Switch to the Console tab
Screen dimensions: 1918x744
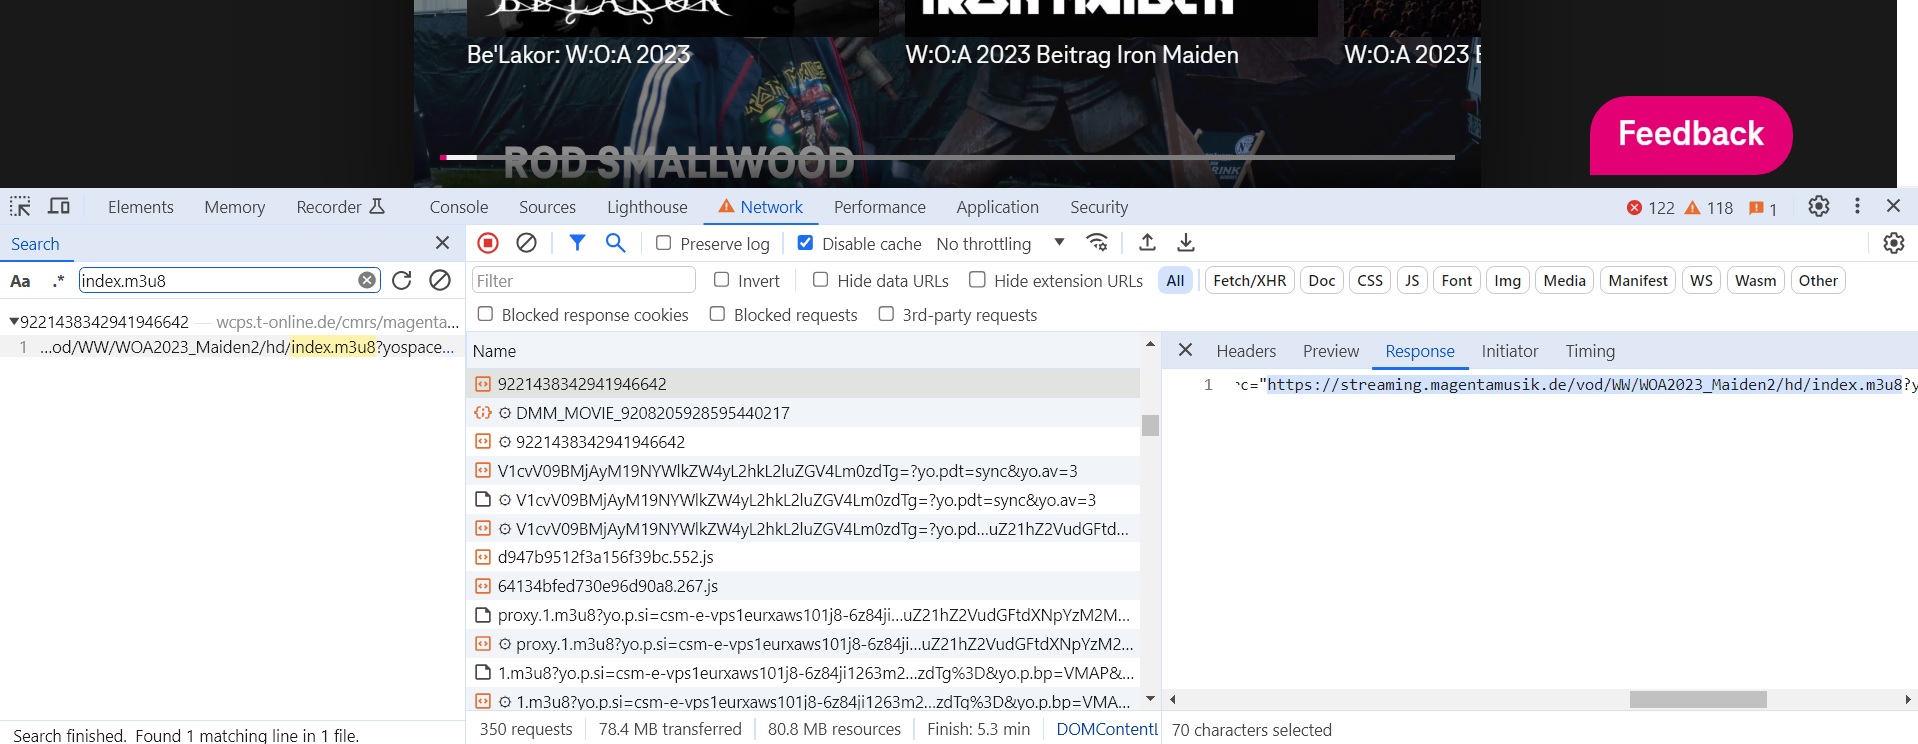459,207
